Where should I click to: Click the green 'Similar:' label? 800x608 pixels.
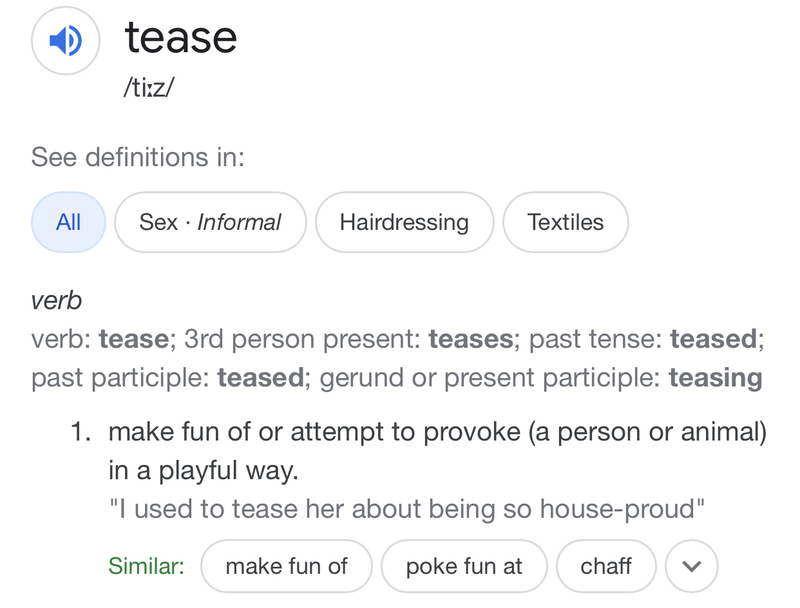tap(146, 566)
